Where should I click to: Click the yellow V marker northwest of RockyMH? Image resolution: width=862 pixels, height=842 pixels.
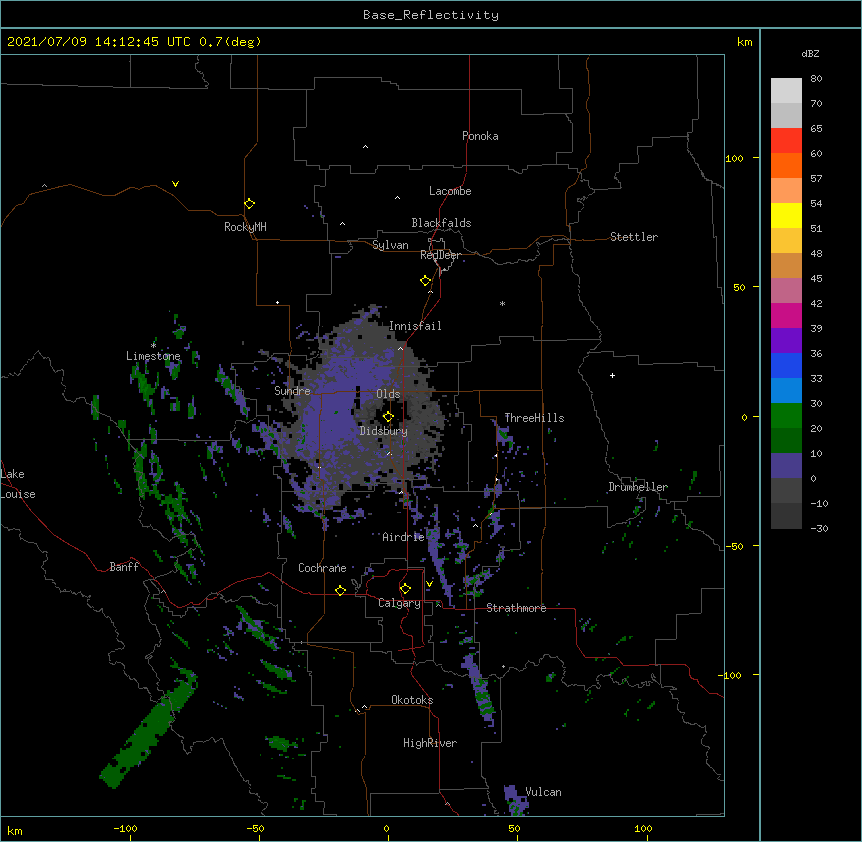(175, 184)
